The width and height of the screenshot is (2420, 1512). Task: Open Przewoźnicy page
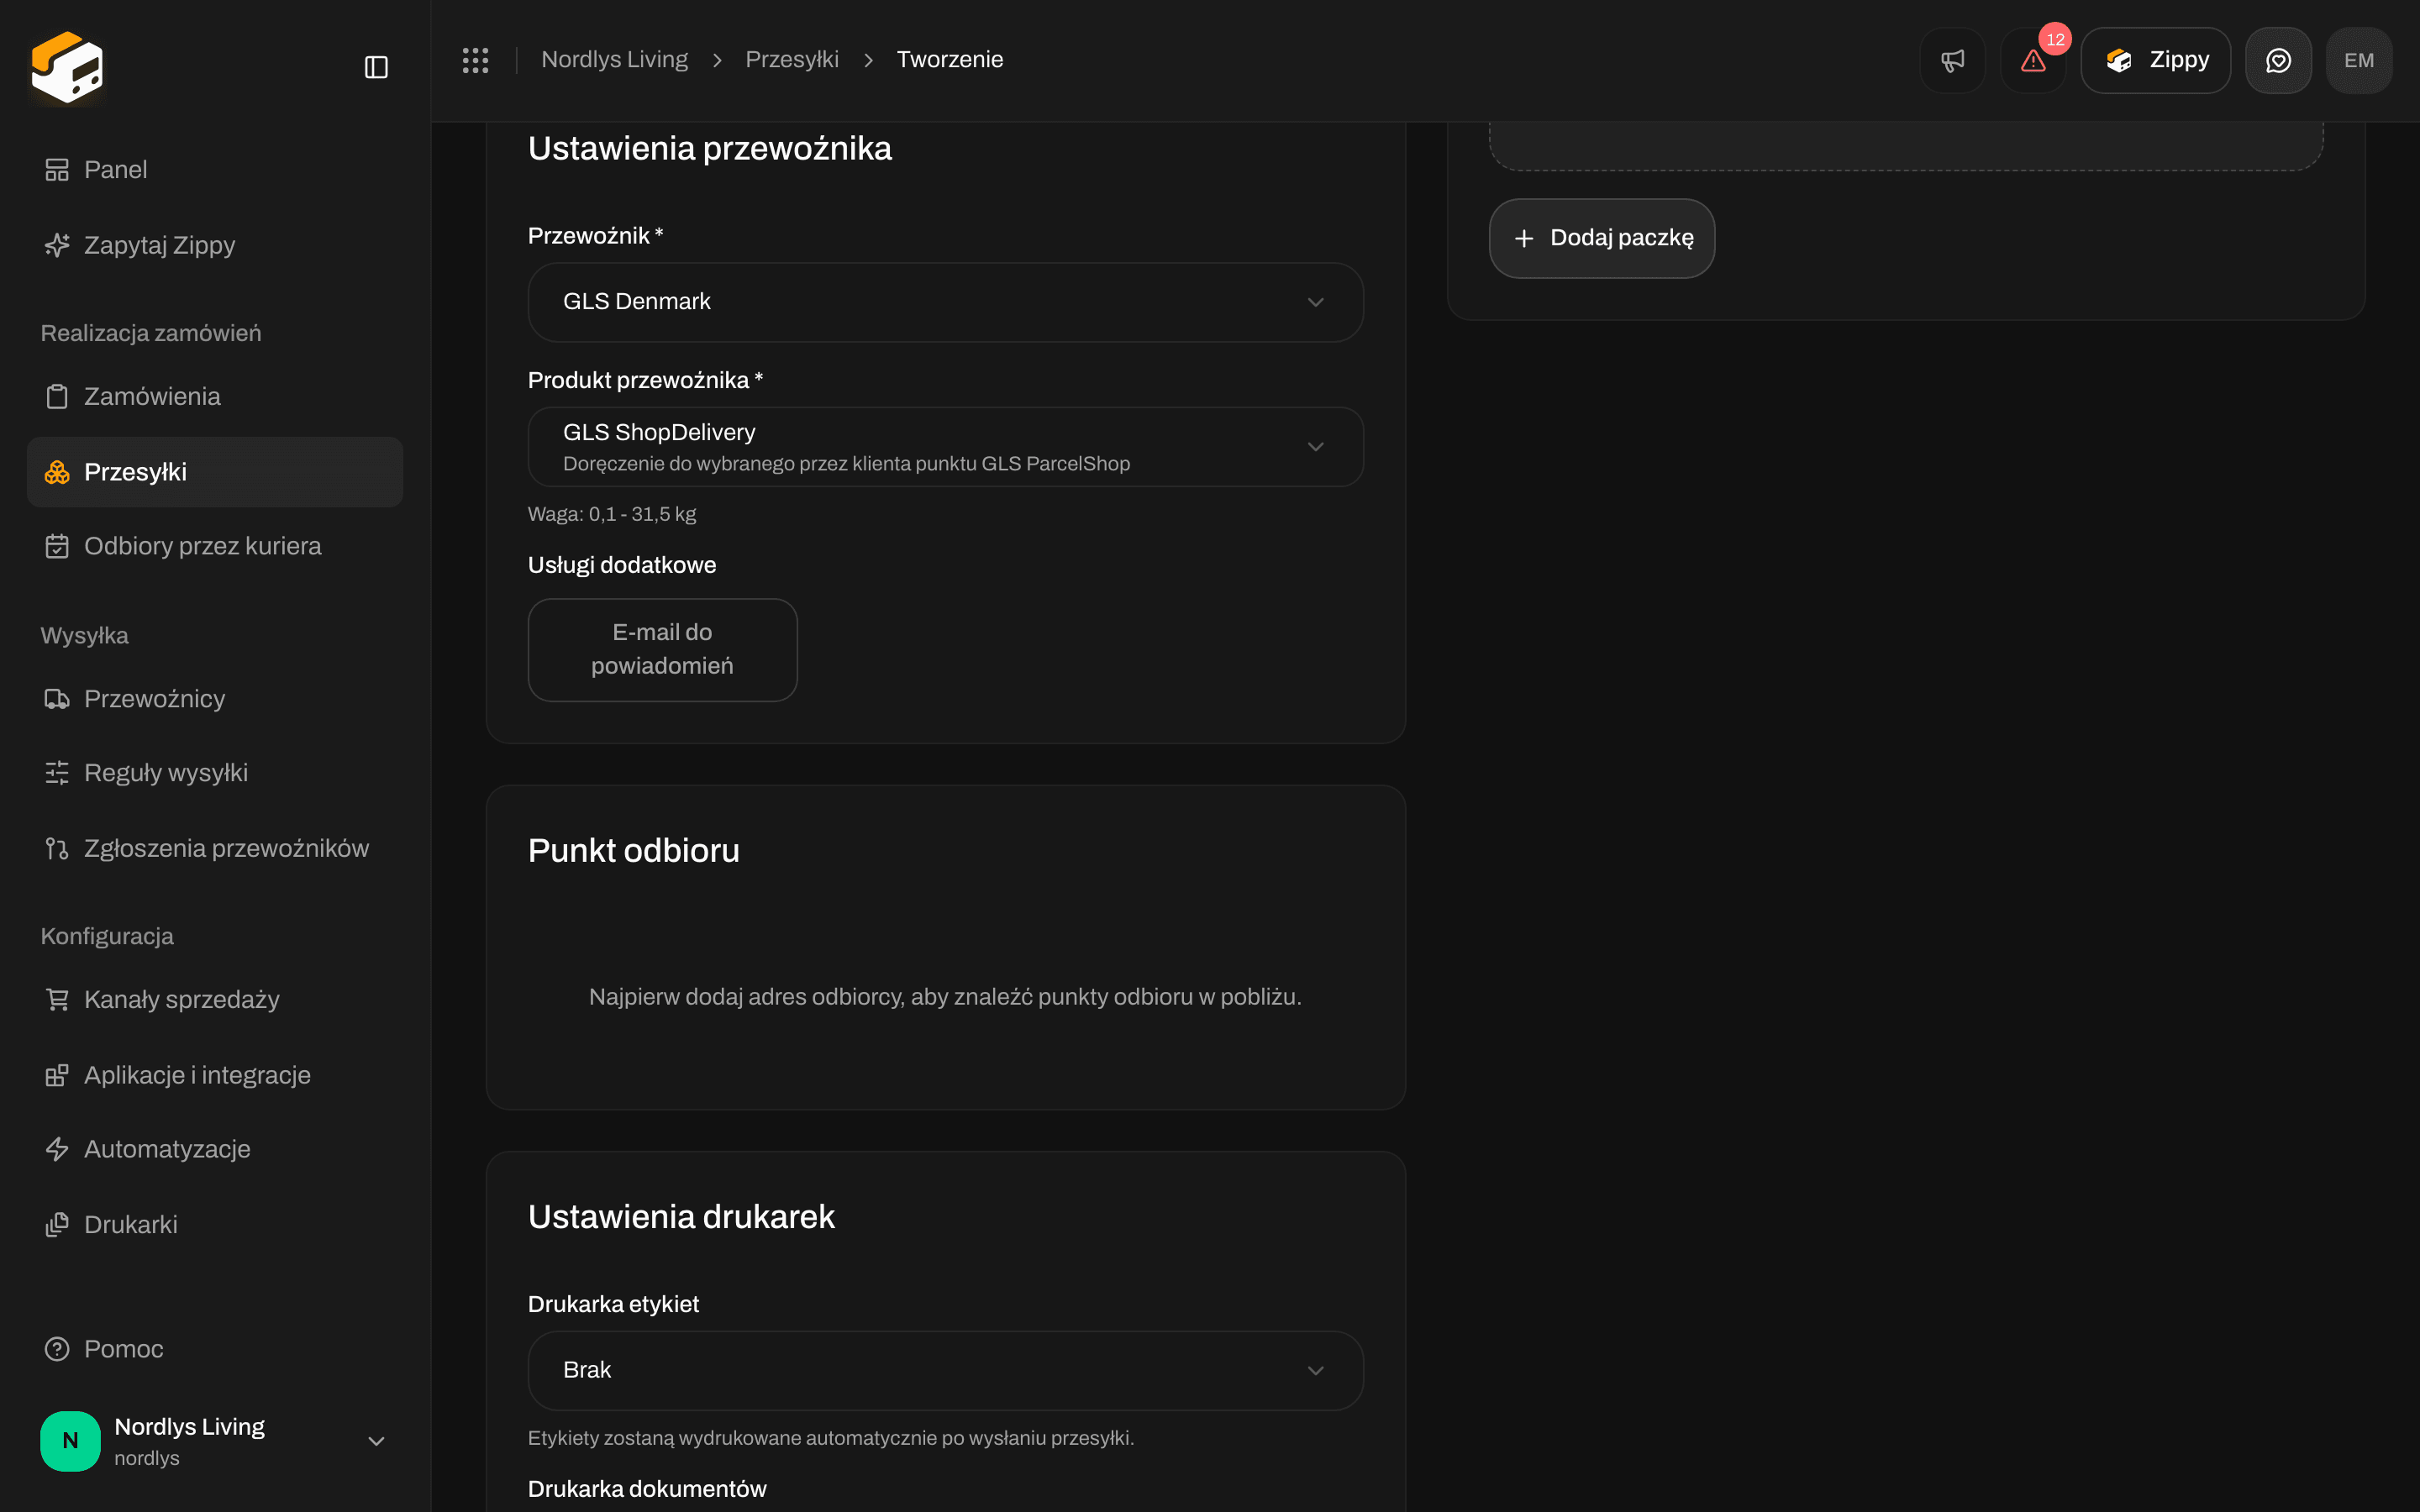tap(215, 698)
